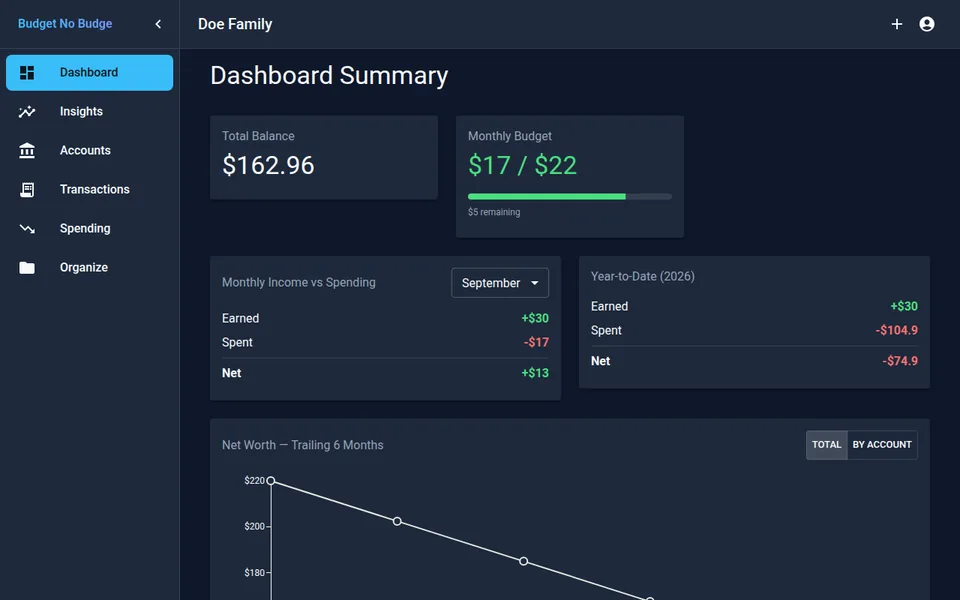Click the $180 axis label on chart
The width and height of the screenshot is (960, 600).
[x=254, y=572]
